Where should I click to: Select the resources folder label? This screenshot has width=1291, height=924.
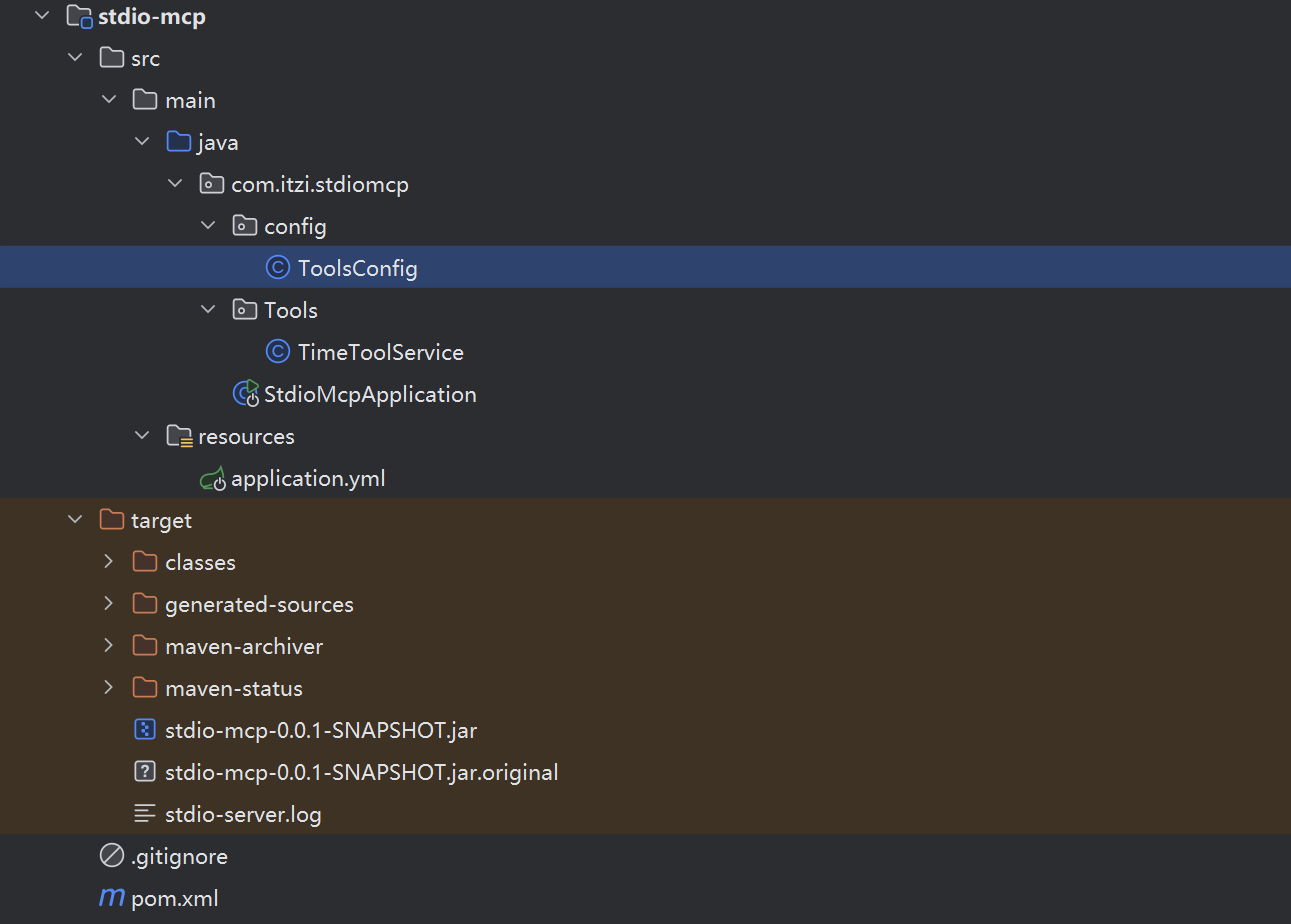(x=246, y=436)
